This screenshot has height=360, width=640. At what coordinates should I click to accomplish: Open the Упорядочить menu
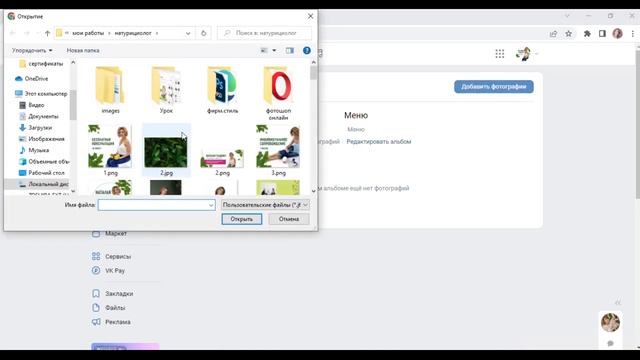click(32, 51)
